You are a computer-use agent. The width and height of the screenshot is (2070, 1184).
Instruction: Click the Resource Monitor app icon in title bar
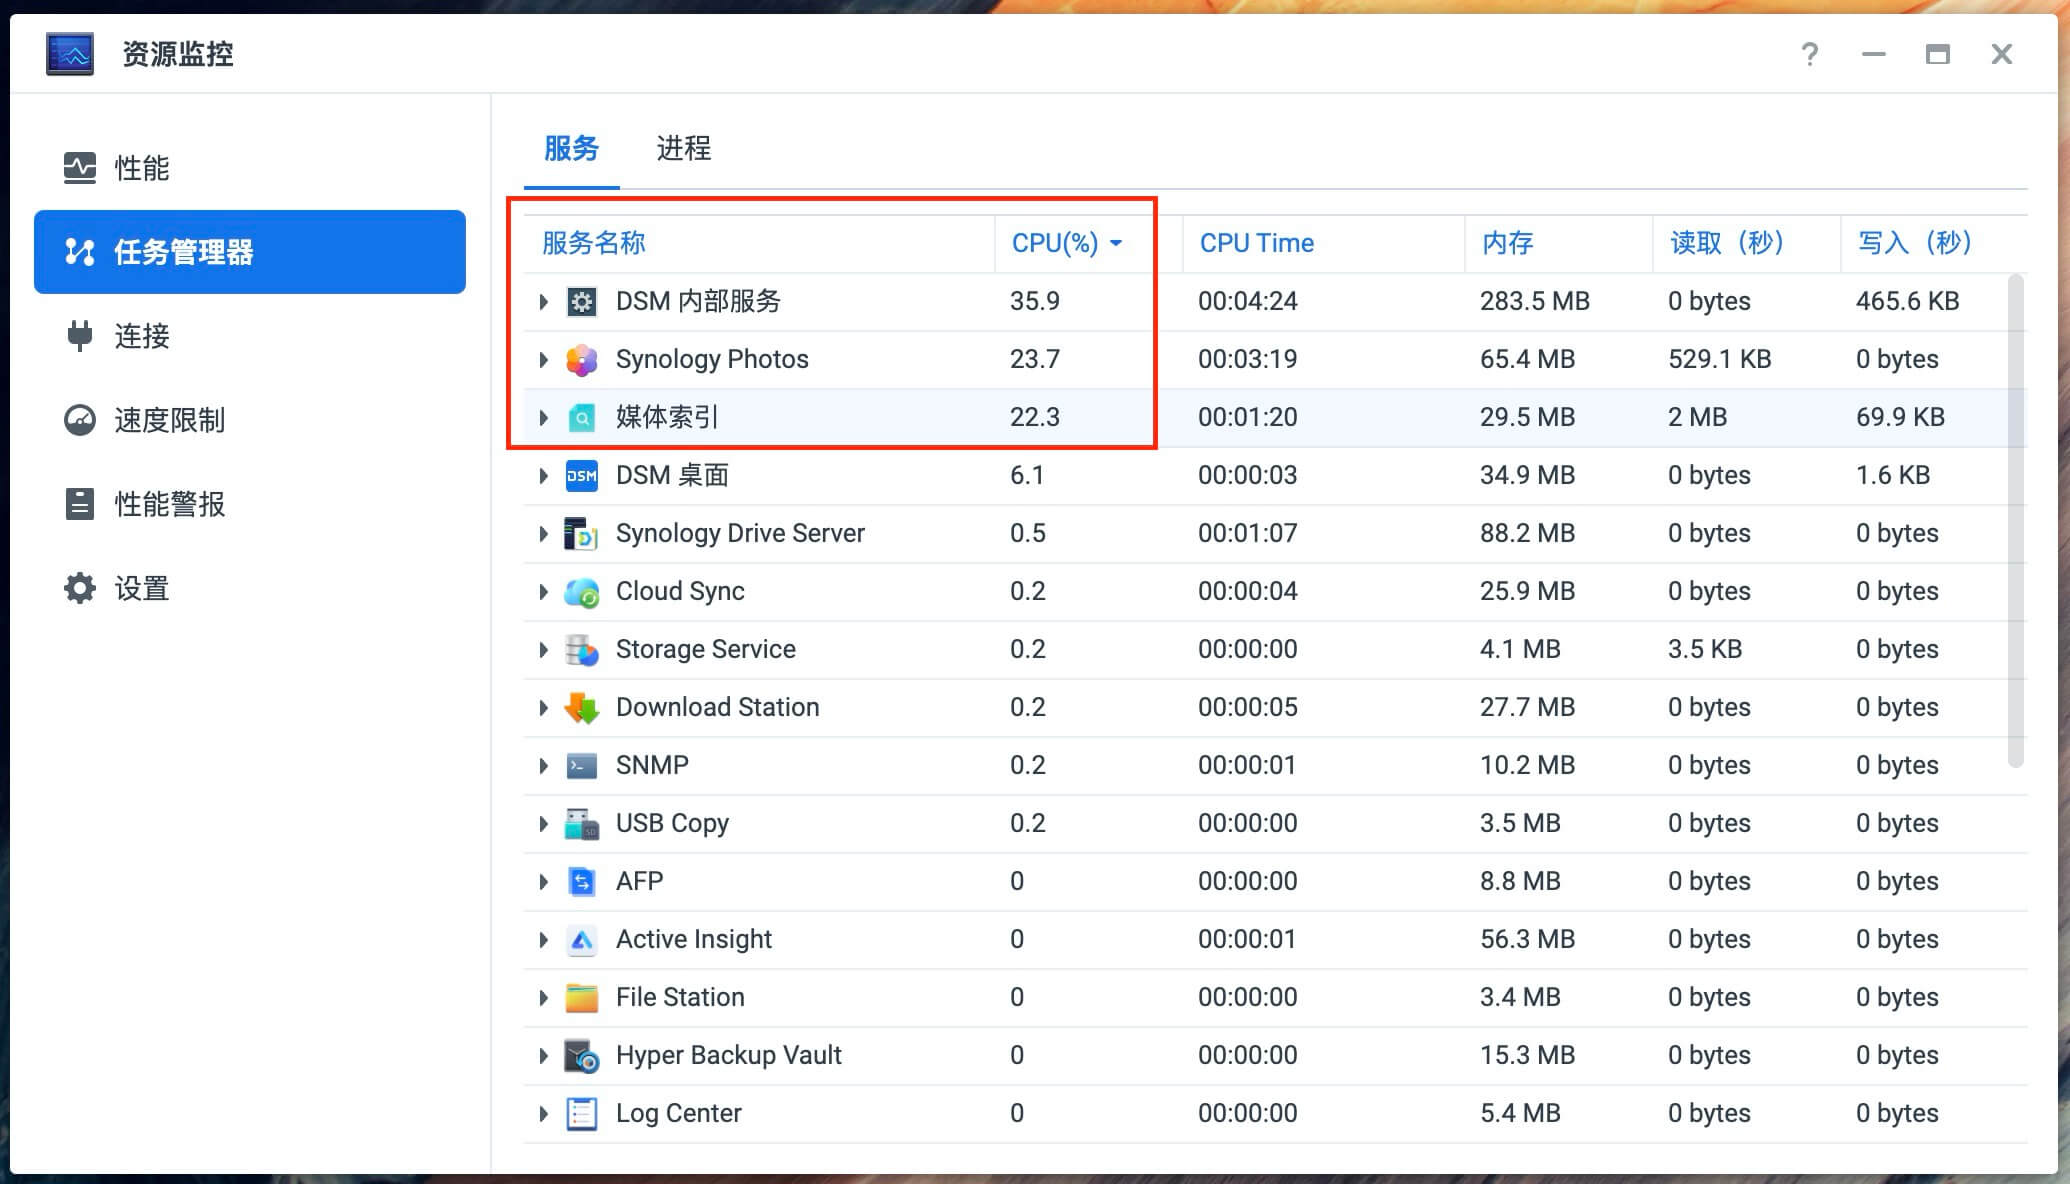click(70, 54)
